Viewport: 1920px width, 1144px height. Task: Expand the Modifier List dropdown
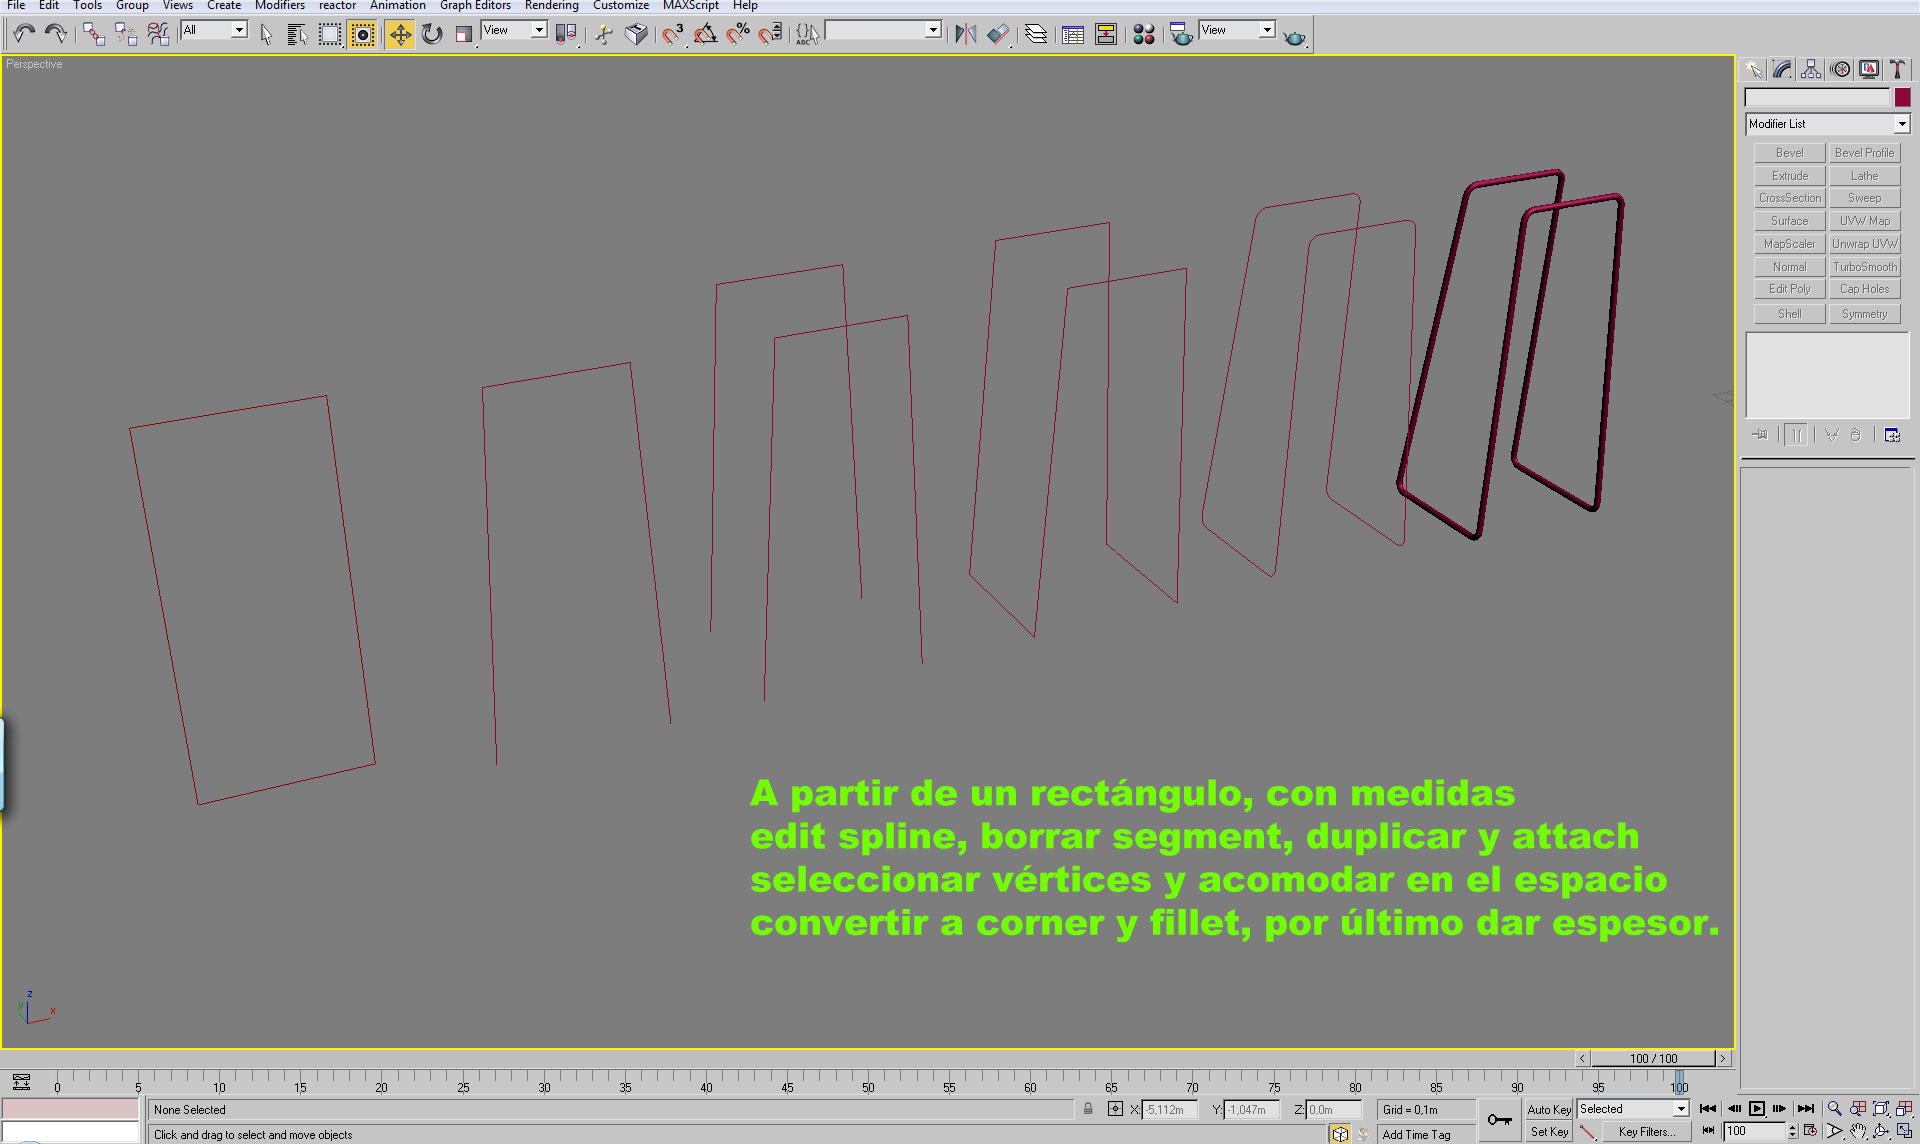click(x=1901, y=124)
